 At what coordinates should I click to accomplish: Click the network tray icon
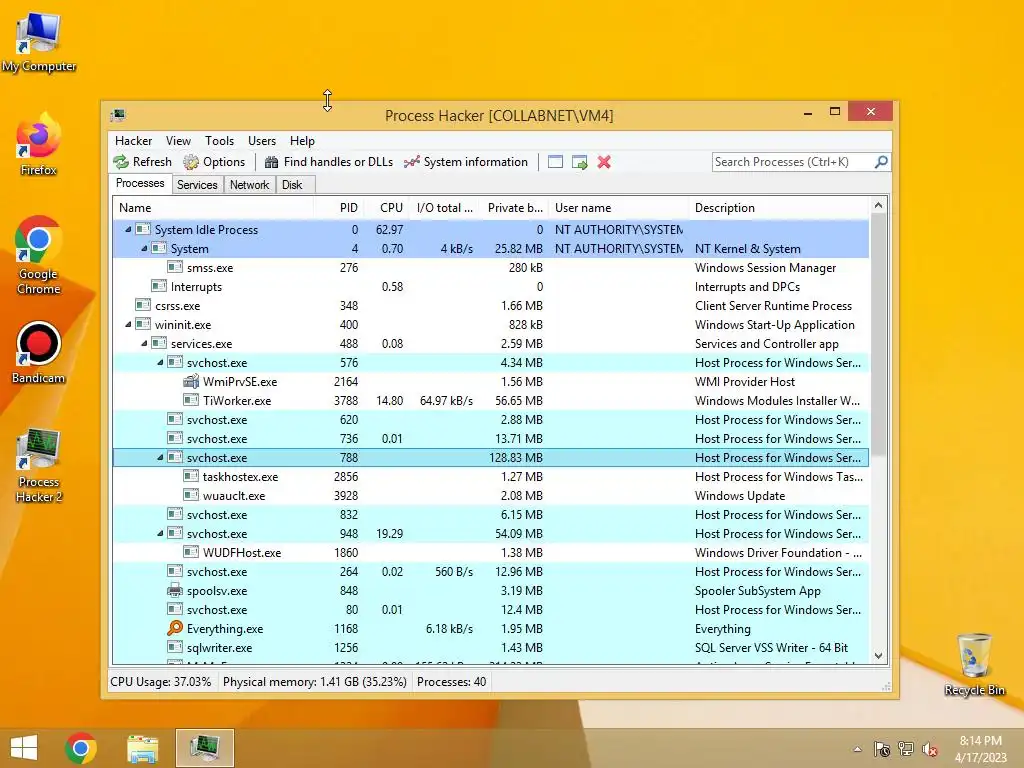pyautogui.click(x=906, y=749)
